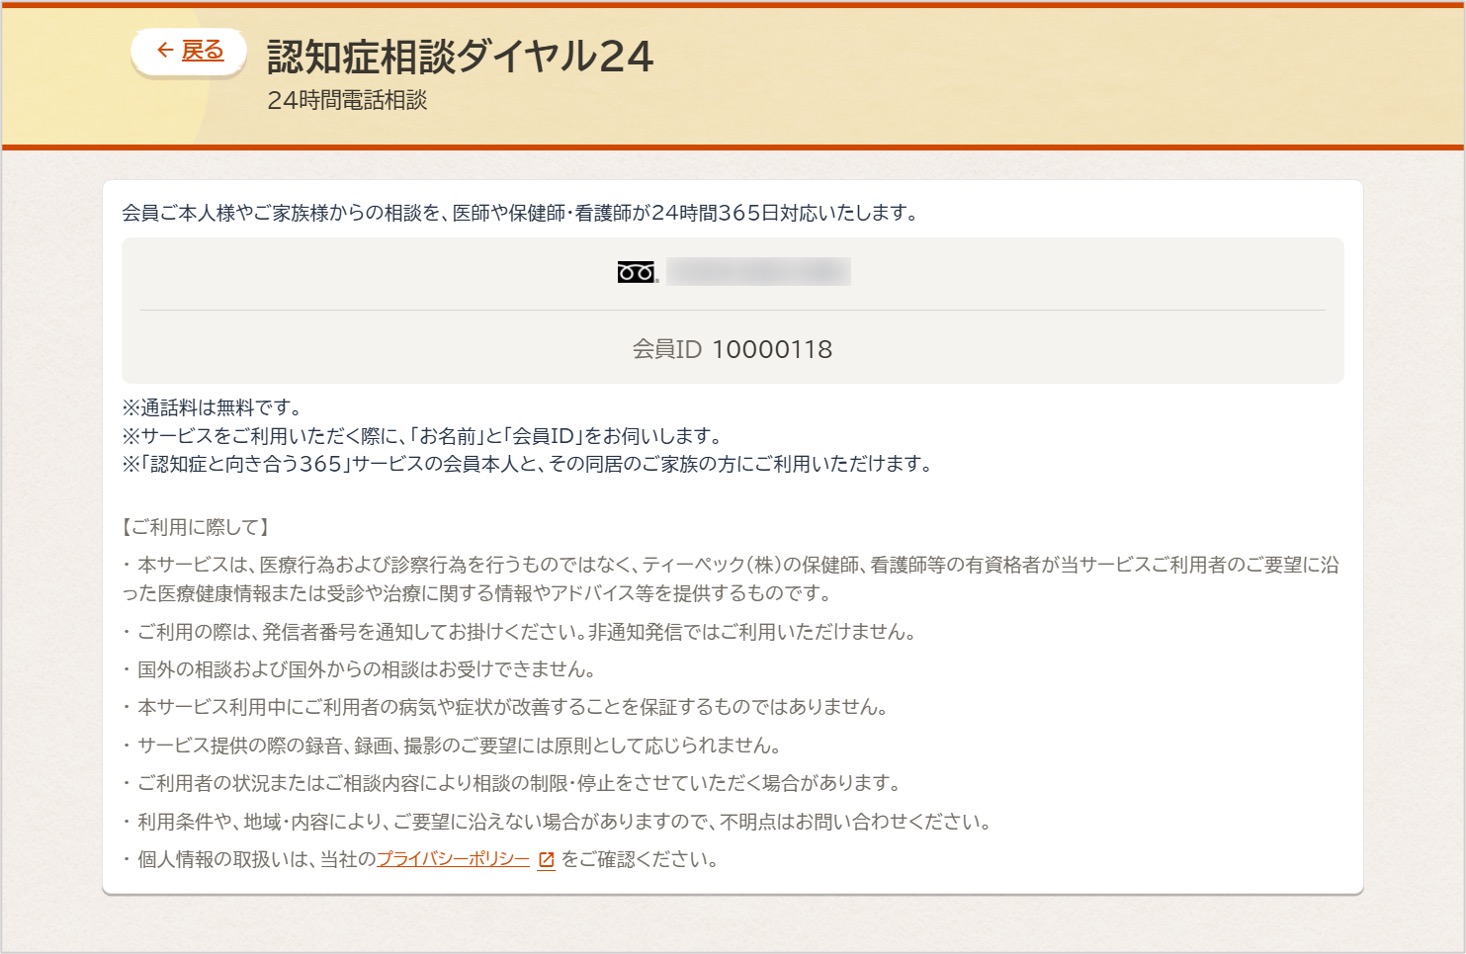Viewport: 1466px width, 954px height.
Task: Click the intro text about 医師や保健師・看護師
Action: 521,212
